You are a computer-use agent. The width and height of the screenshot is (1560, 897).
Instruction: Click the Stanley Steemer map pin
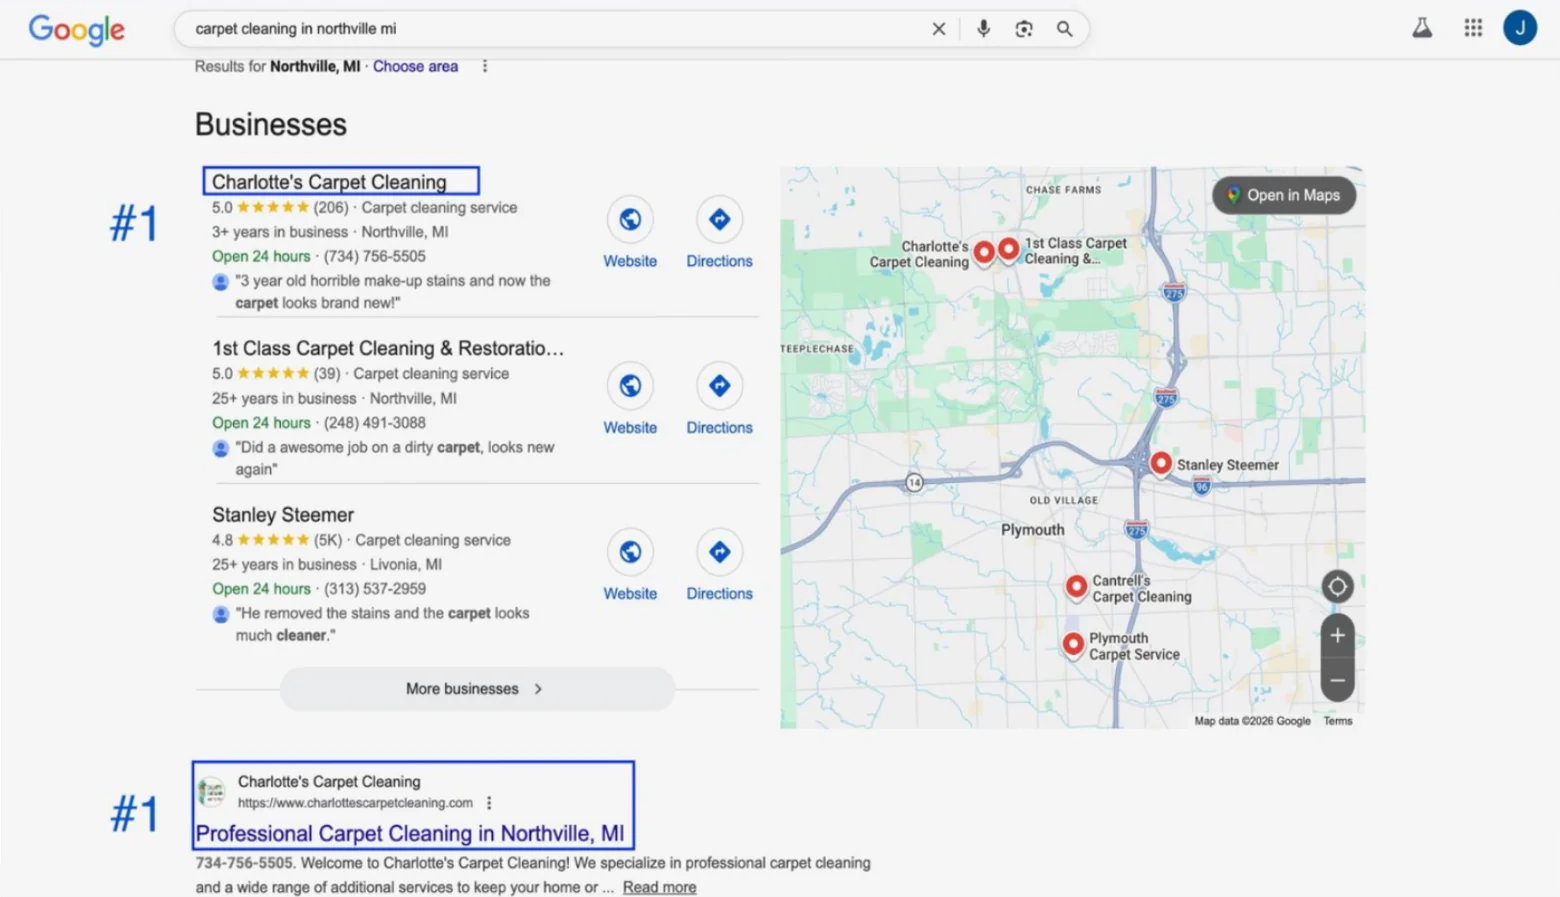pyautogui.click(x=1160, y=463)
